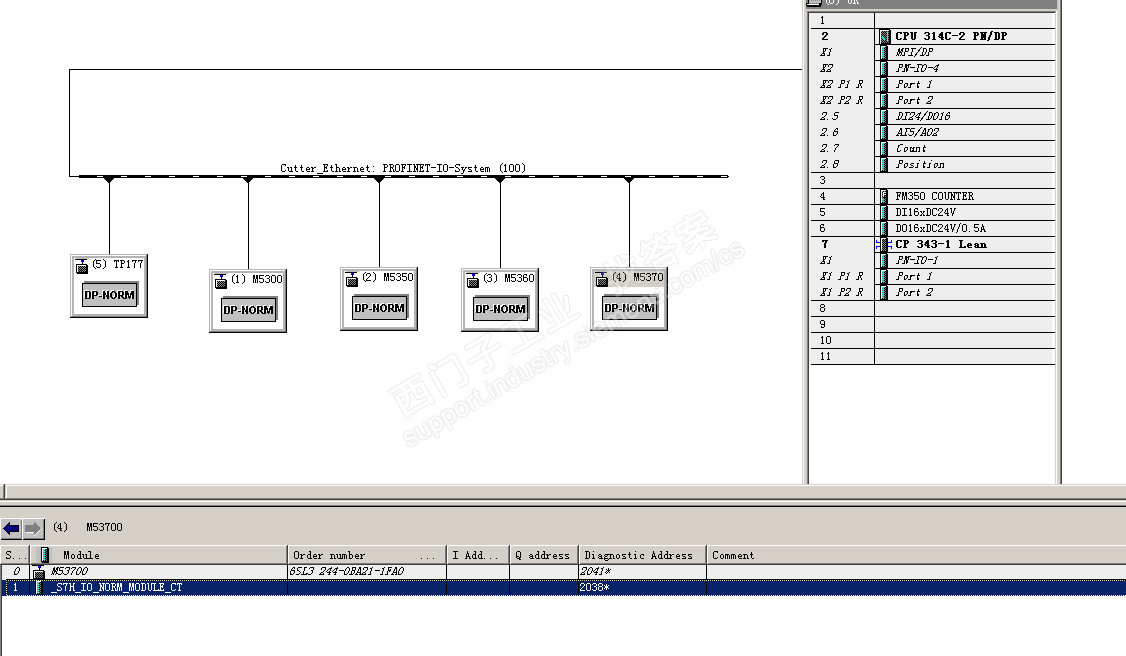This screenshot has width=1126, height=656.
Task: Click order number 6SL3 244-0BA21-1FA0 cell
Action: coord(367,571)
